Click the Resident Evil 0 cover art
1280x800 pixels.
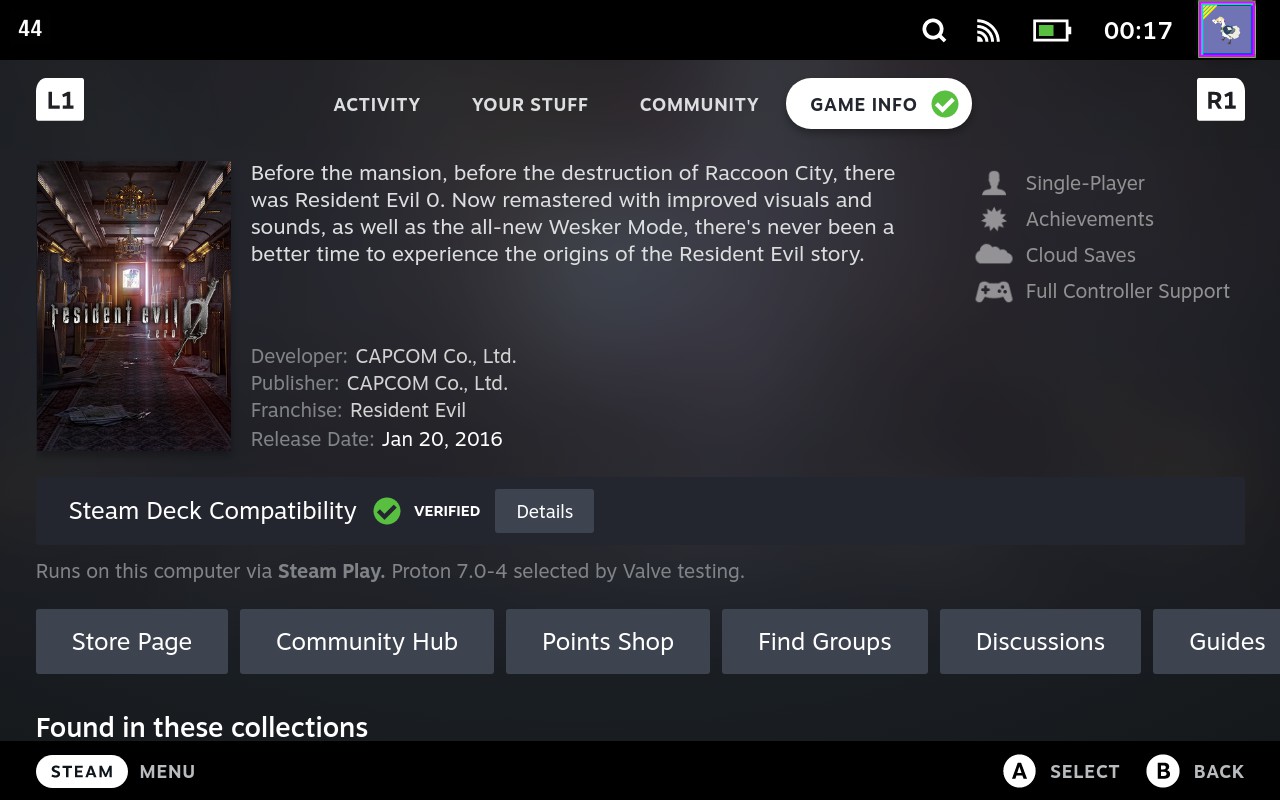[x=134, y=306]
